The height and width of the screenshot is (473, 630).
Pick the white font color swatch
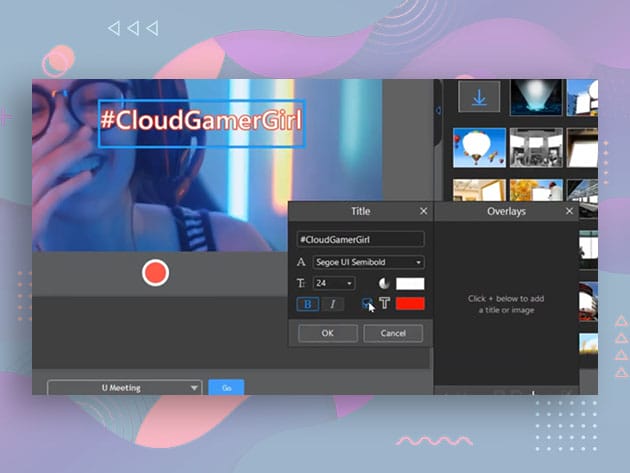[x=410, y=284]
